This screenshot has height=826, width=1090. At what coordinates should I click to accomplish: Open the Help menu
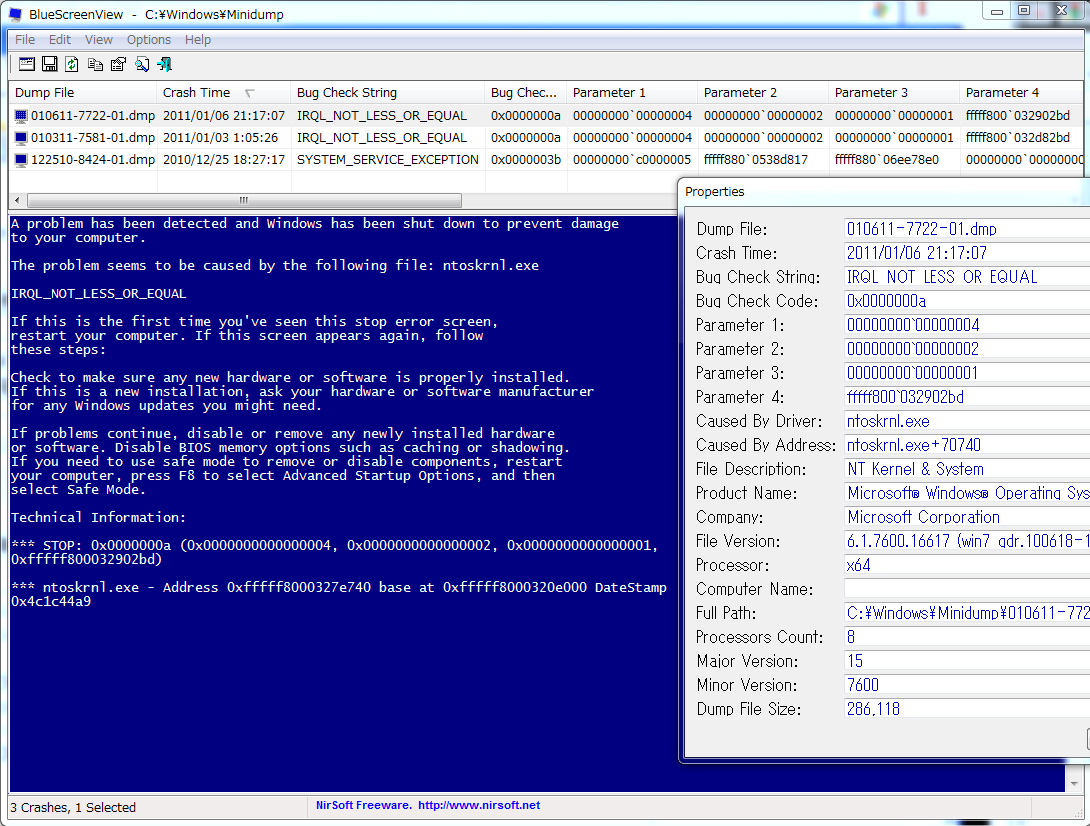point(198,40)
